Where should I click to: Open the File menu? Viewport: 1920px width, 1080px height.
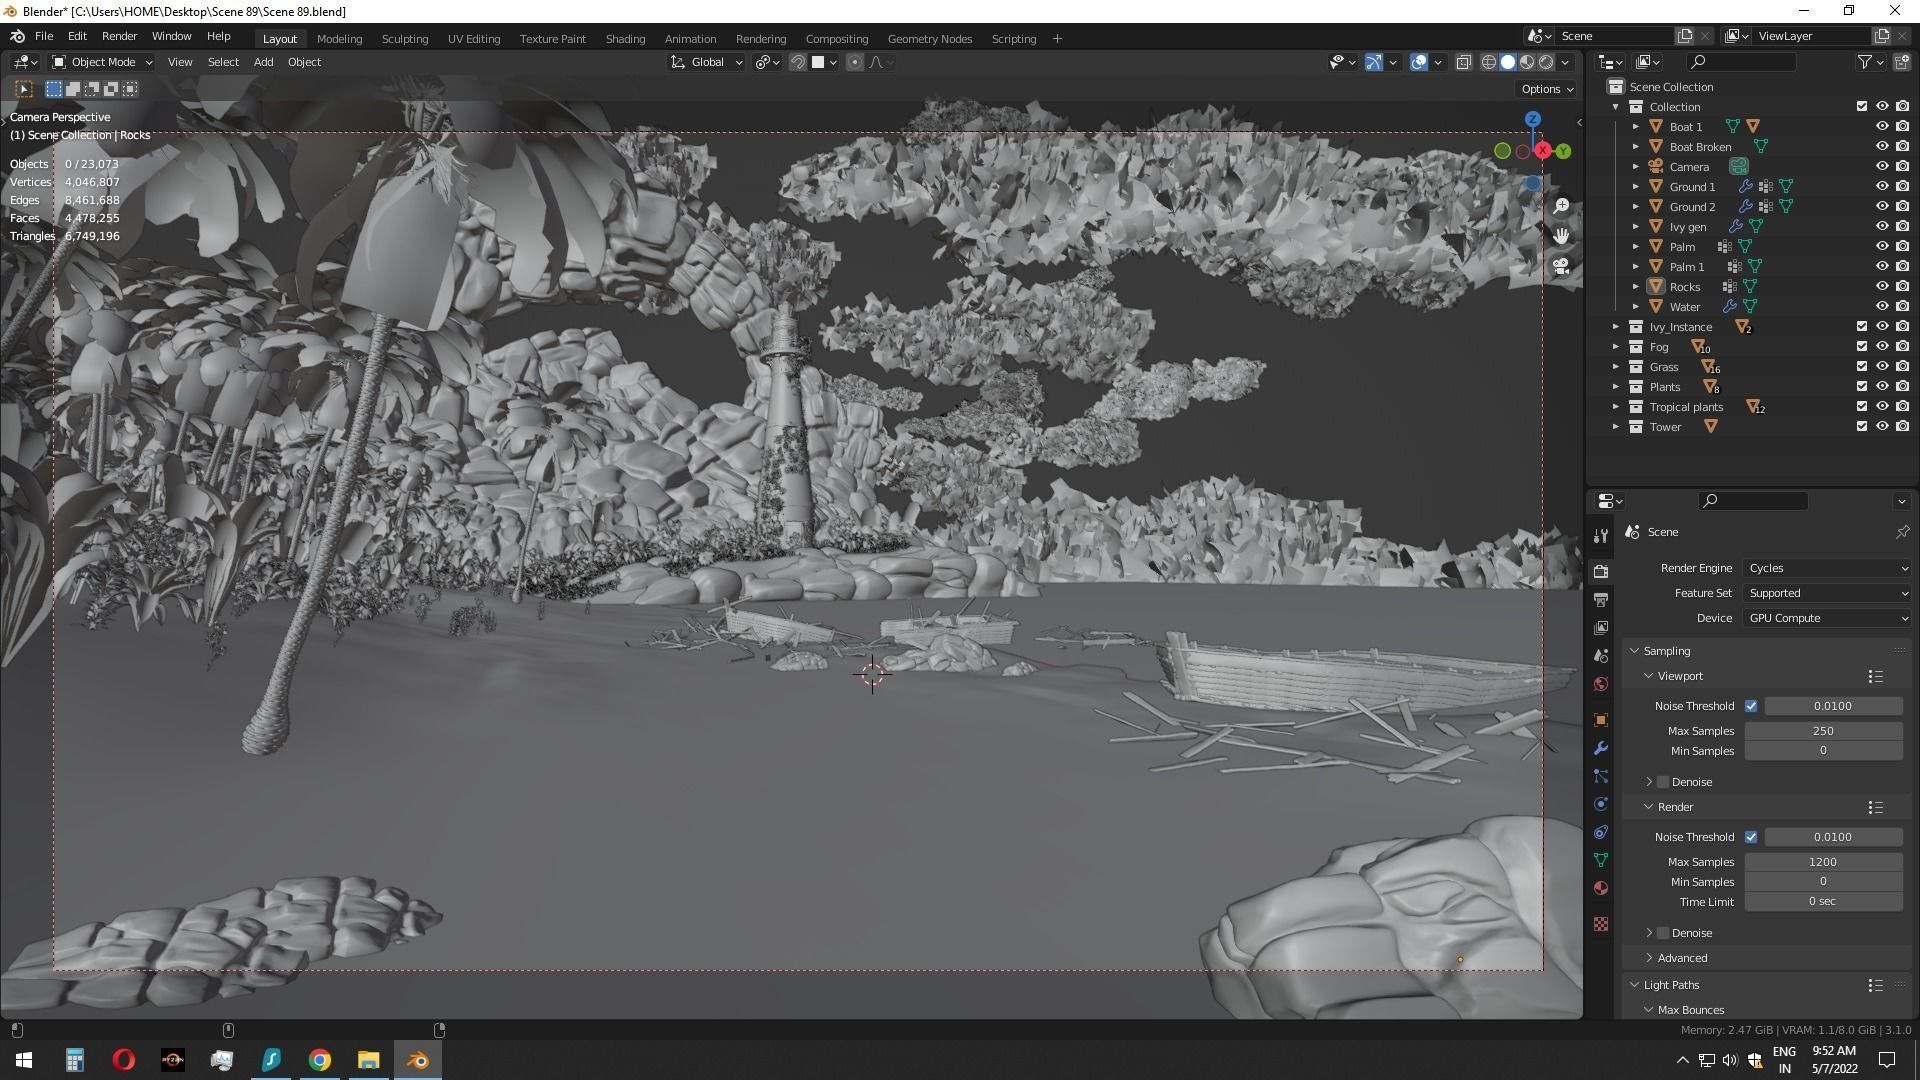[44, 36]
